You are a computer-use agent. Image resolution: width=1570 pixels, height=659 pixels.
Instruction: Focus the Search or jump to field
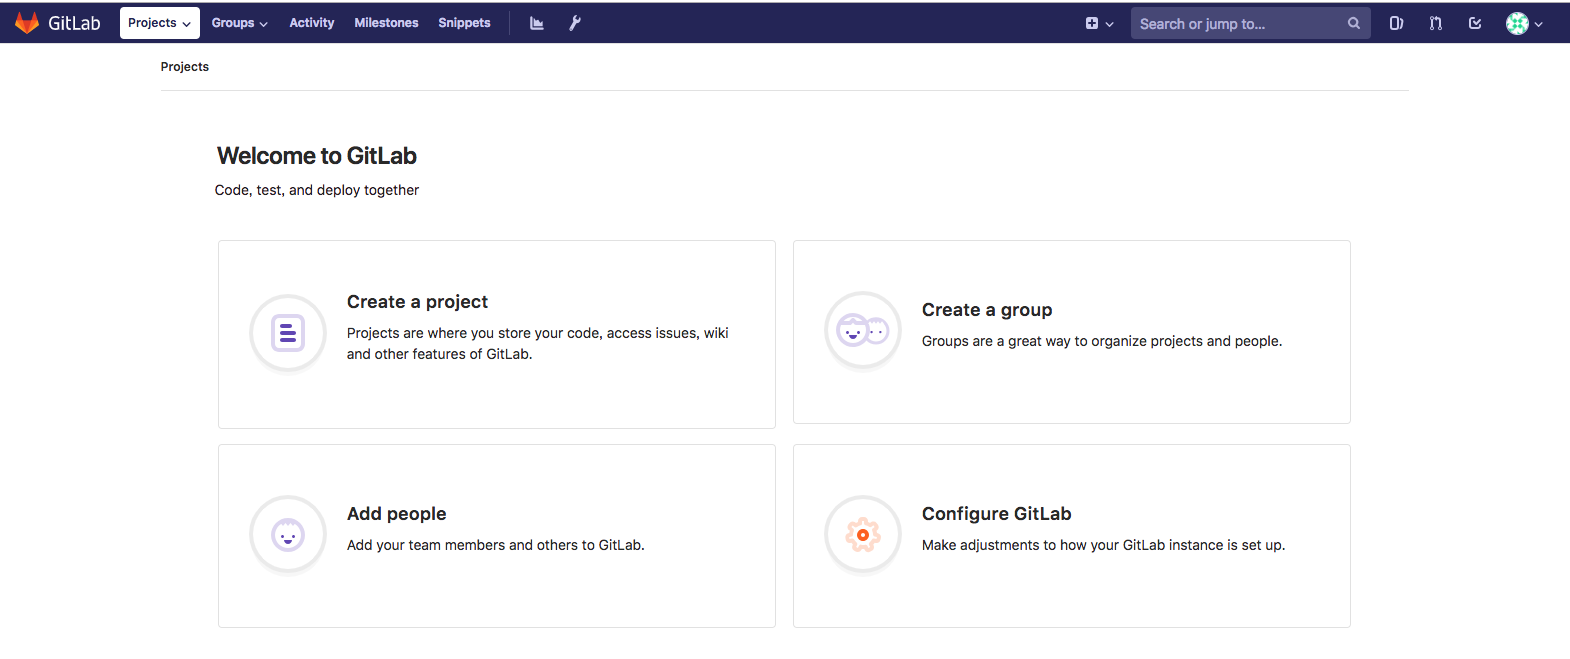click(x=1238, y=23)
